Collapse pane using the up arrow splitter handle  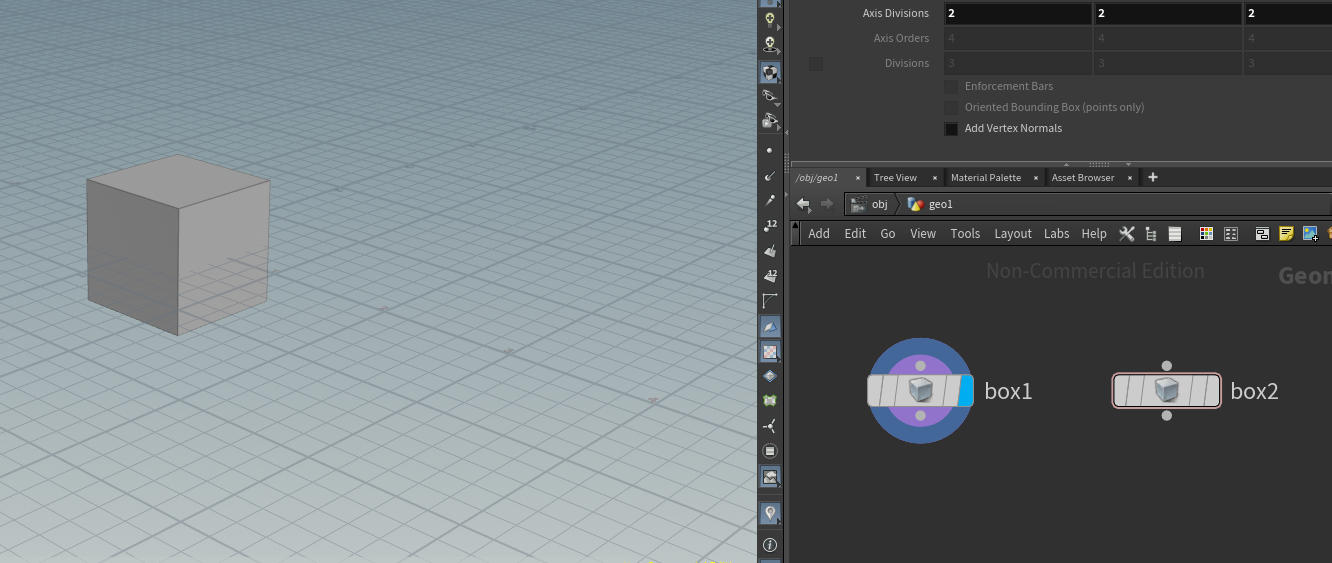tap(1066, 164)
